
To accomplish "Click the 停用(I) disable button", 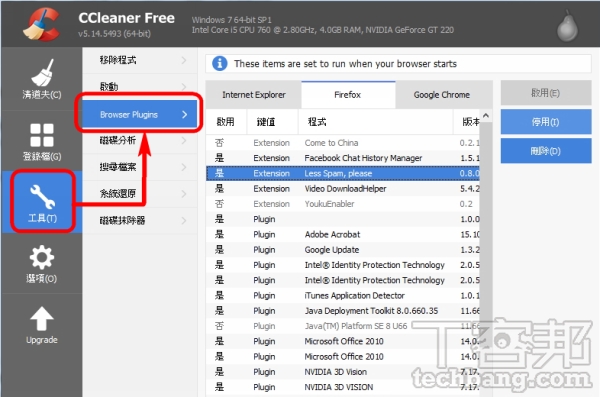I will click(546, 122).
